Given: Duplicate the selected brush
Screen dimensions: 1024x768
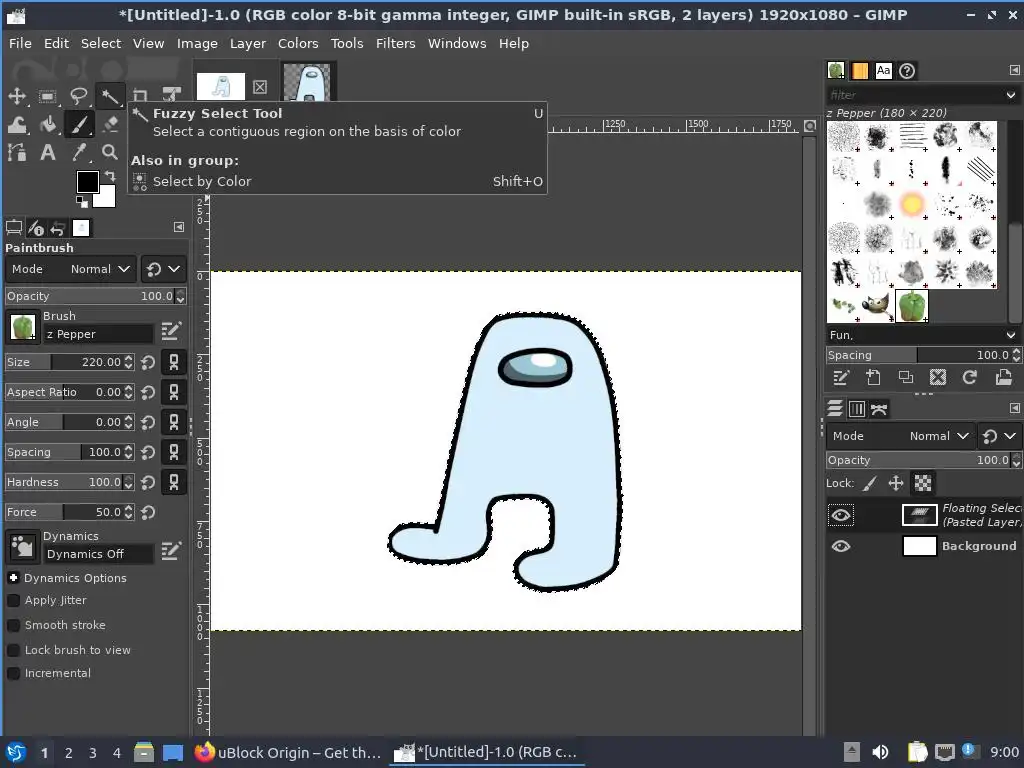Looking at the screenshot, I should [x=906, y=377].
